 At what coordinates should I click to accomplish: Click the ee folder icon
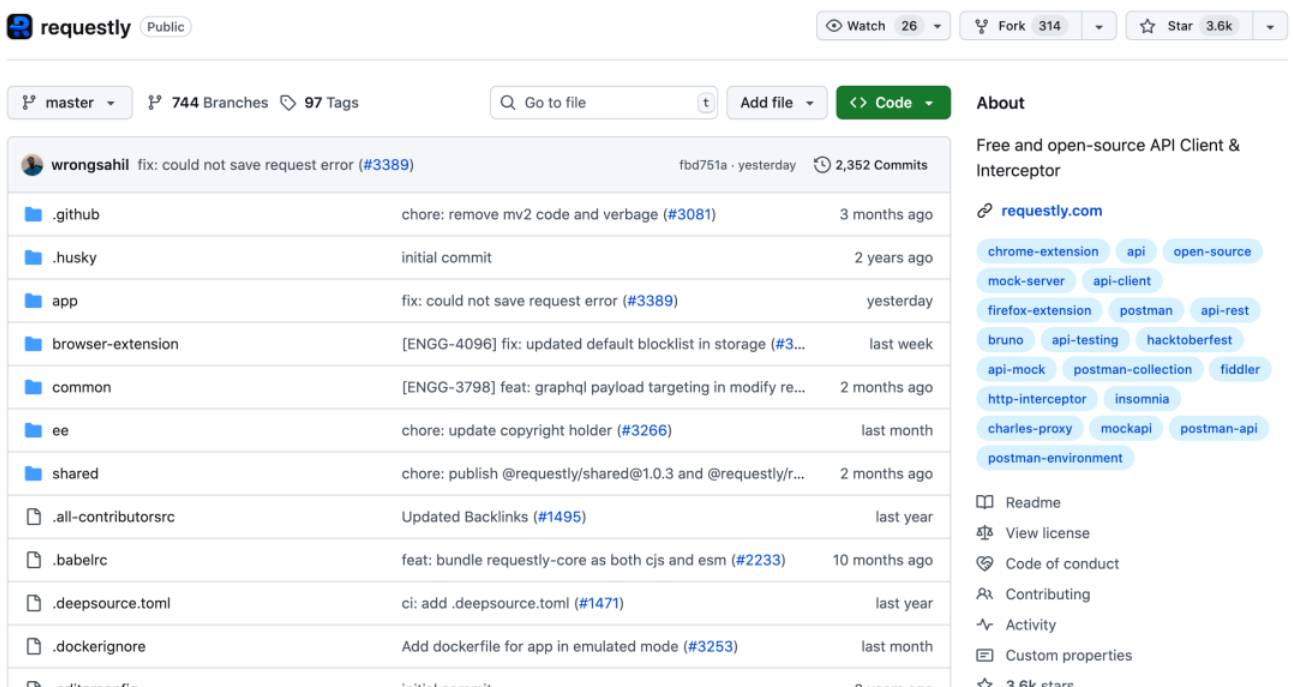[33, 430]
